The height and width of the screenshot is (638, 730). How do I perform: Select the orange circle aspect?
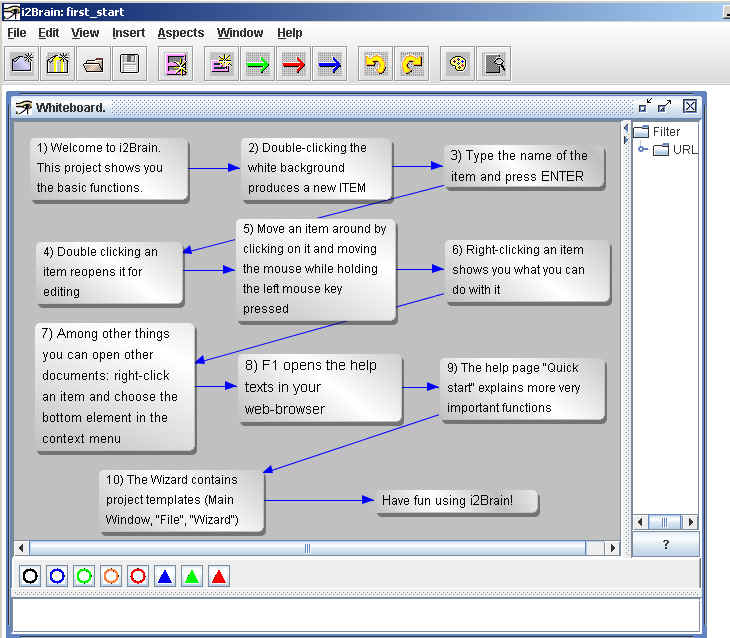point(111,576)
